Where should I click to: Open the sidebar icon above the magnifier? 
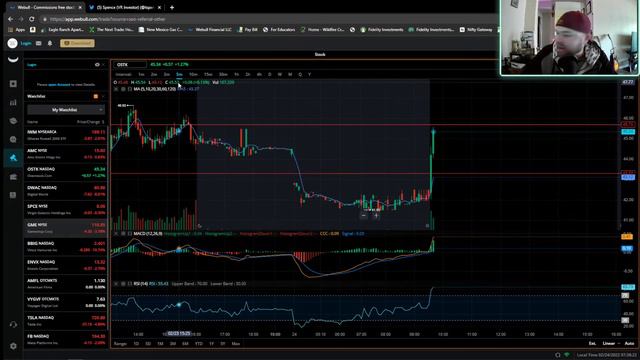click(13, 121)
